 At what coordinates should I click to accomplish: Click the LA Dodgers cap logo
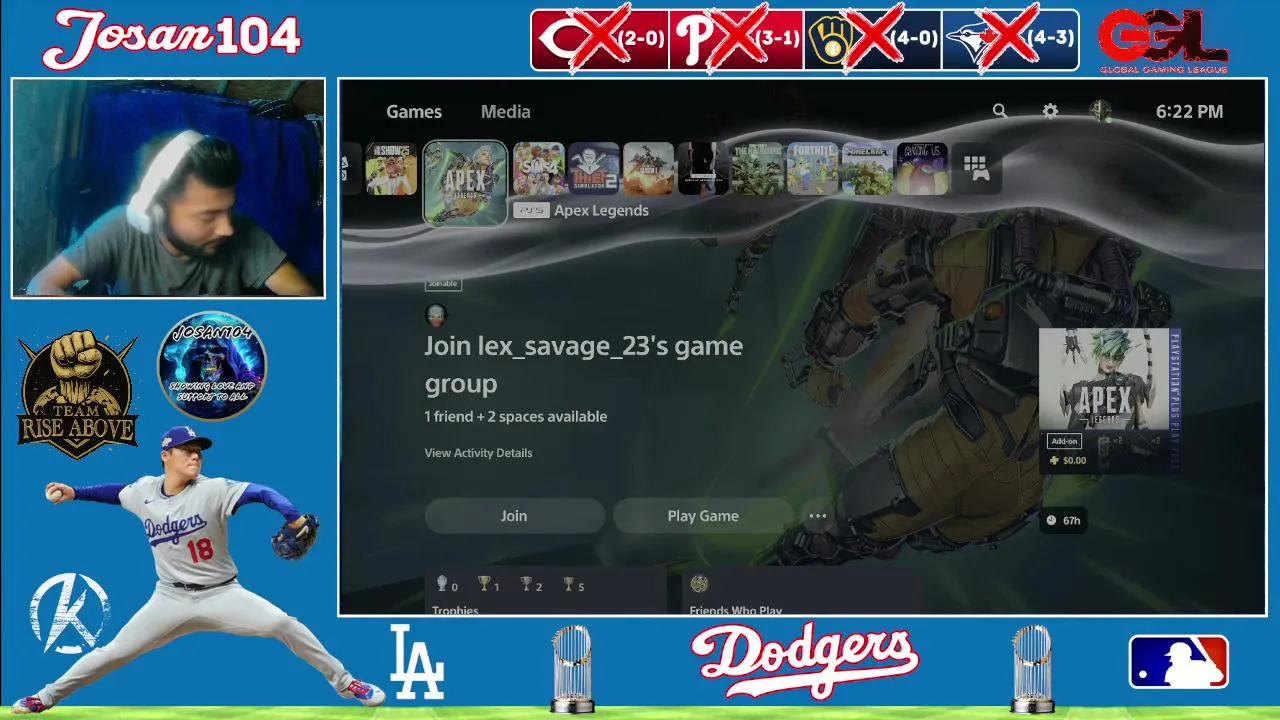[x=416, y=661]
